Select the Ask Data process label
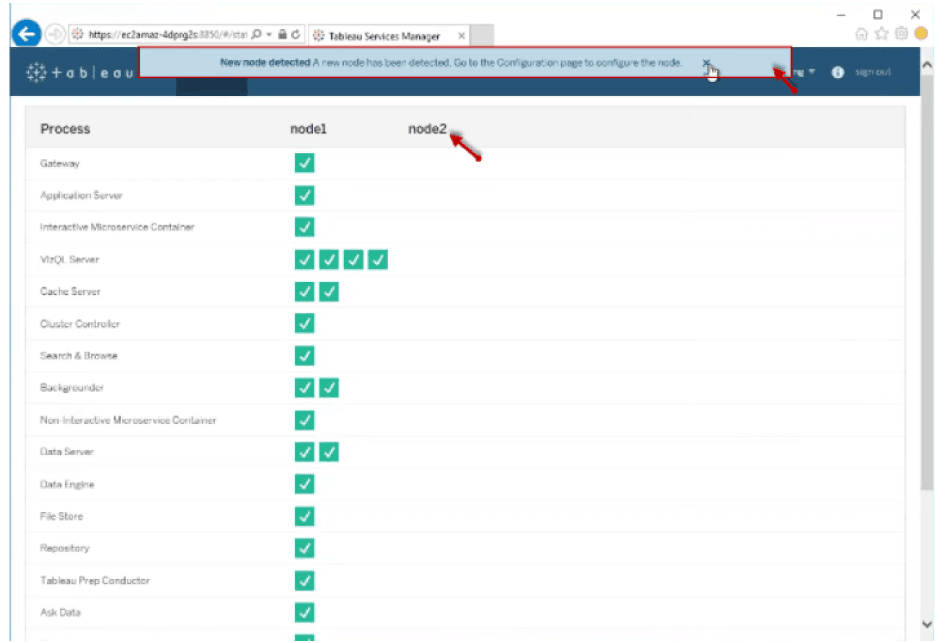 (x=60, y=613)
